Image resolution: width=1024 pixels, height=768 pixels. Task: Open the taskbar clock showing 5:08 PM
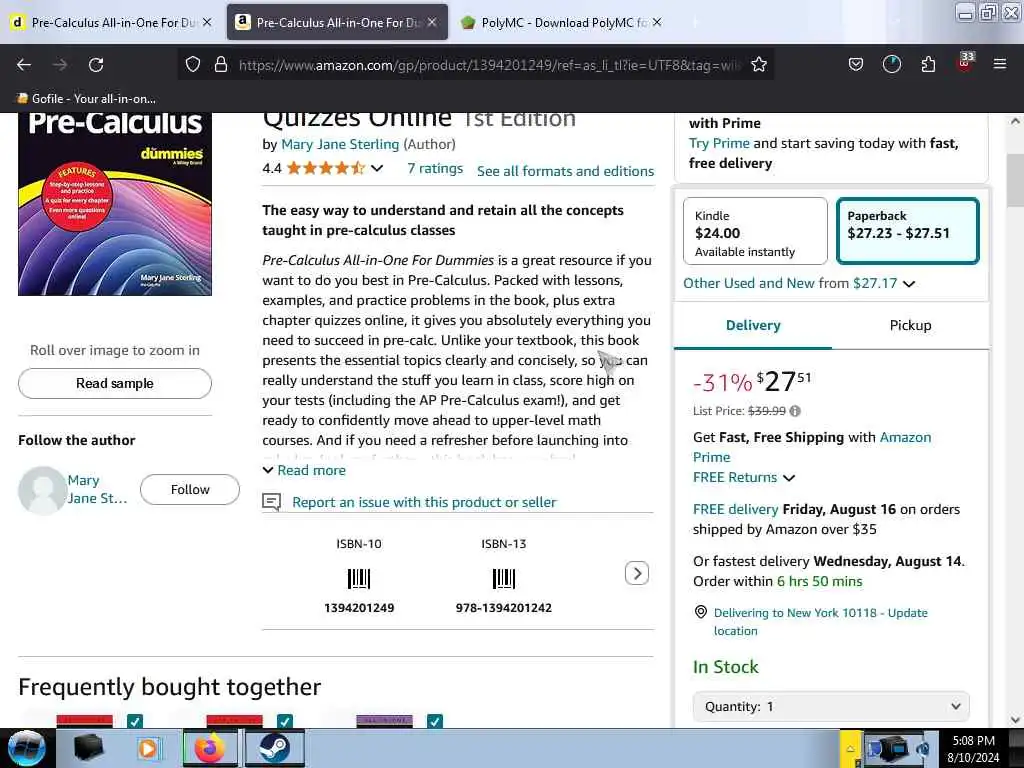(x=973, y=749)
